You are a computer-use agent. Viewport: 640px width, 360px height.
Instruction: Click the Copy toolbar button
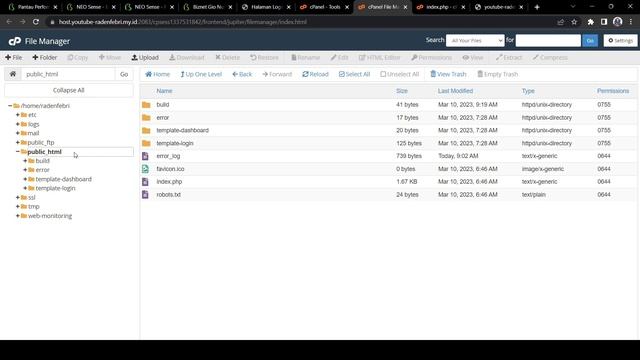(78, 58)
